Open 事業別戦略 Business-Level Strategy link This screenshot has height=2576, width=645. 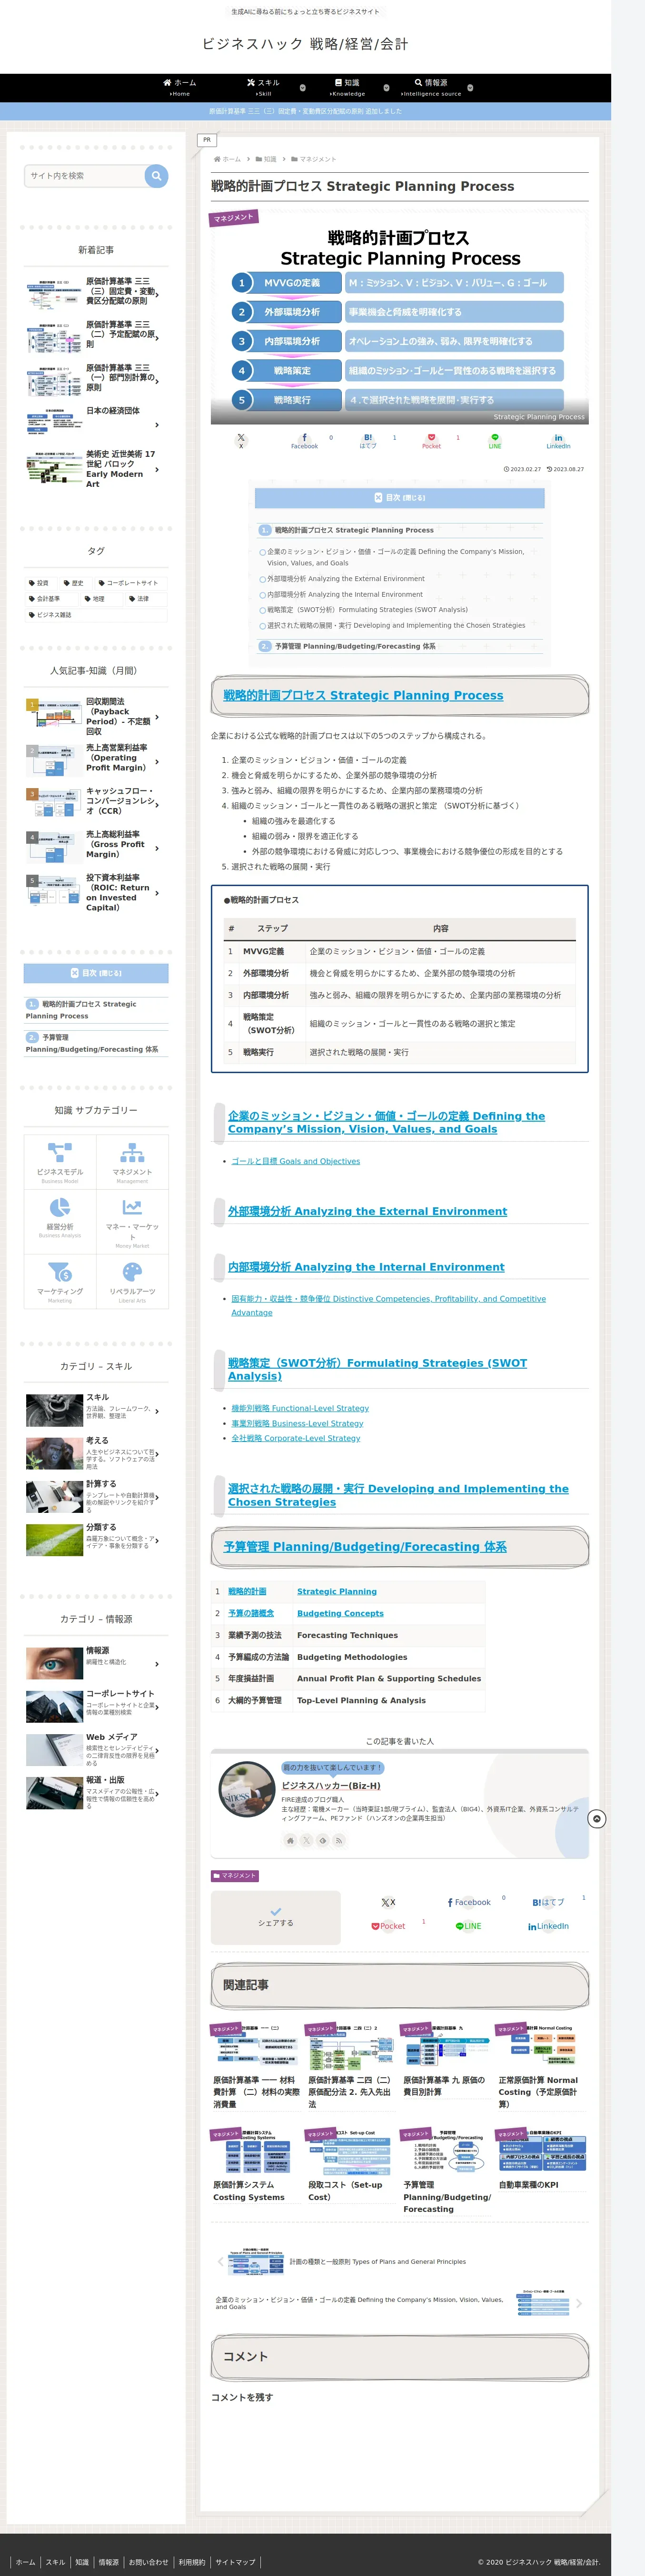point(297,1423)
